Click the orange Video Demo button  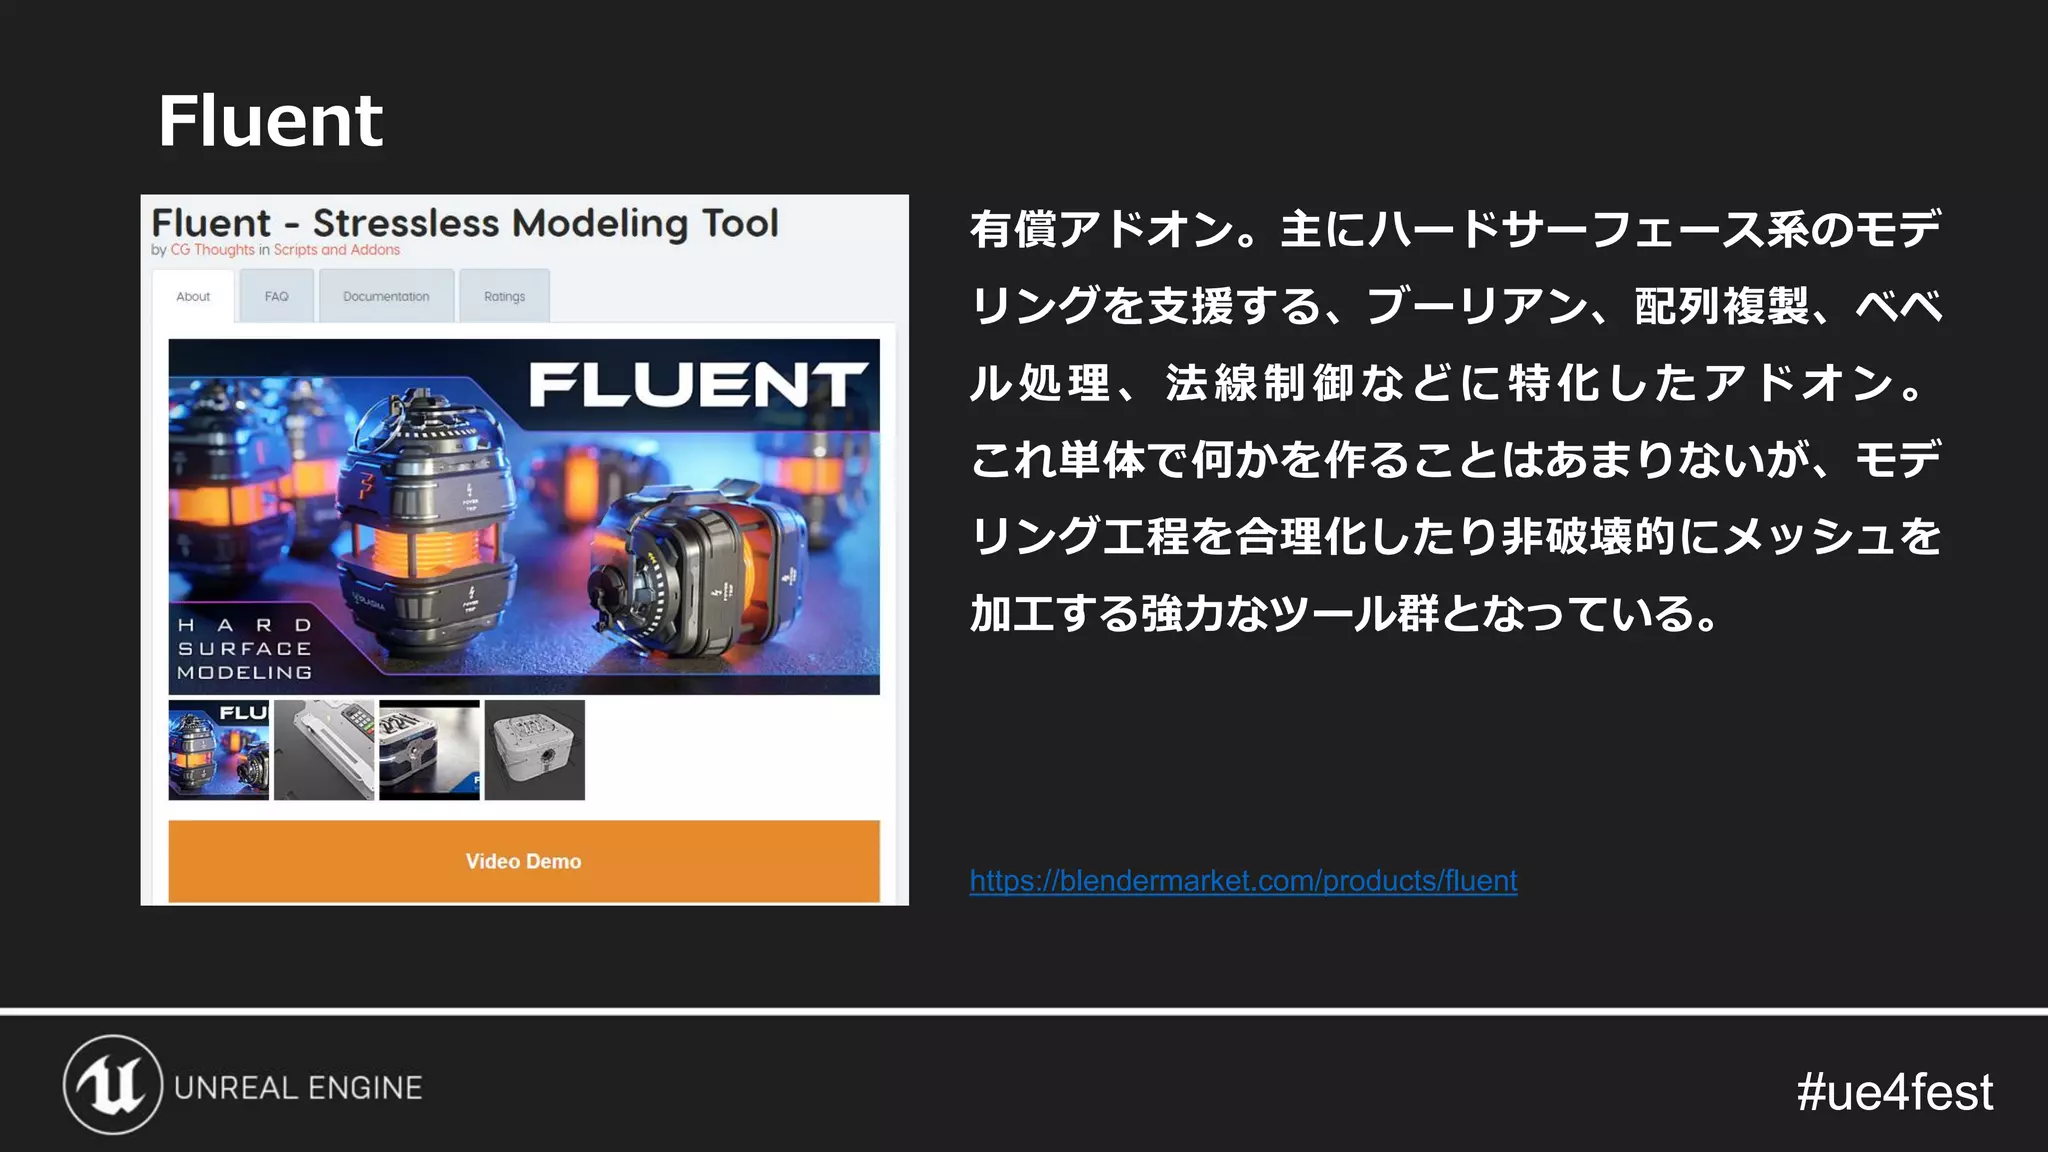[524, 861]
